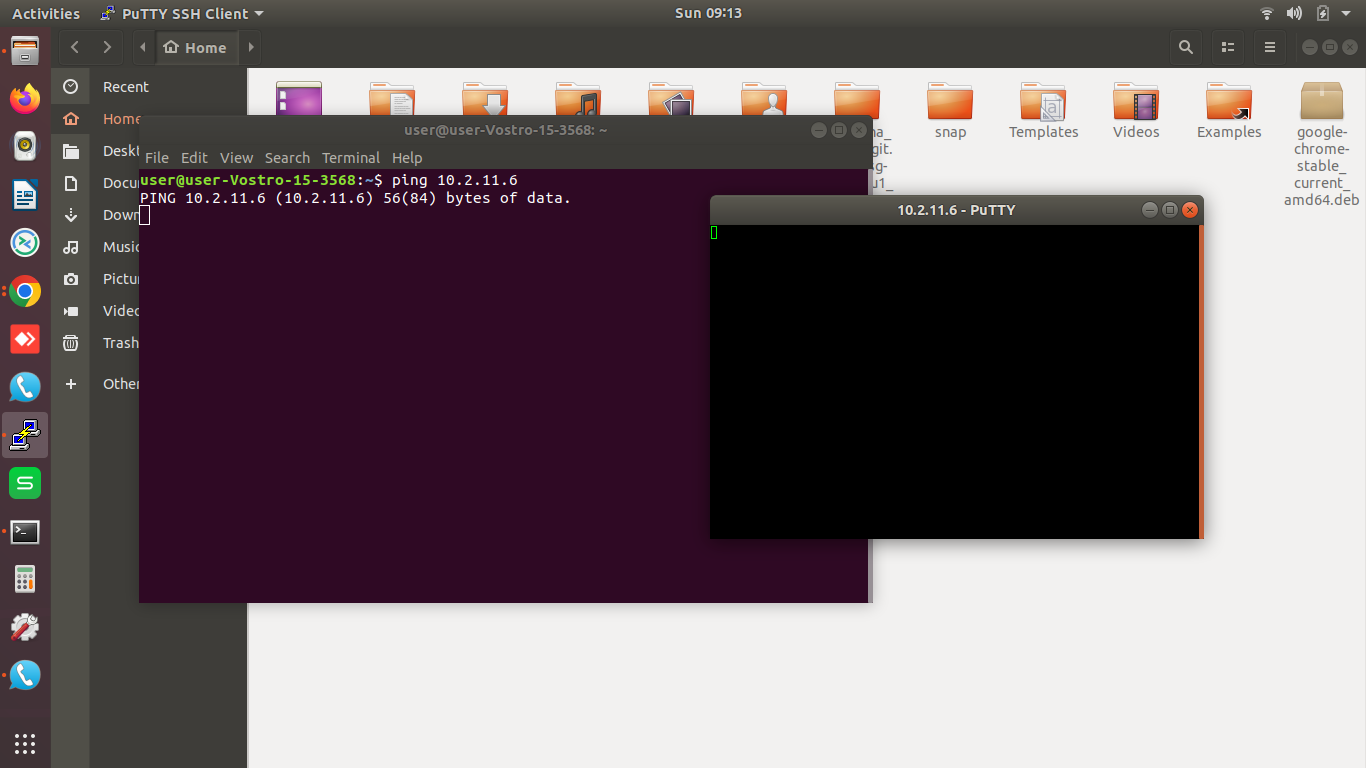Click the circular teal arrows app icon in dock
1366x768 pixels.
[x=25, y=243]
